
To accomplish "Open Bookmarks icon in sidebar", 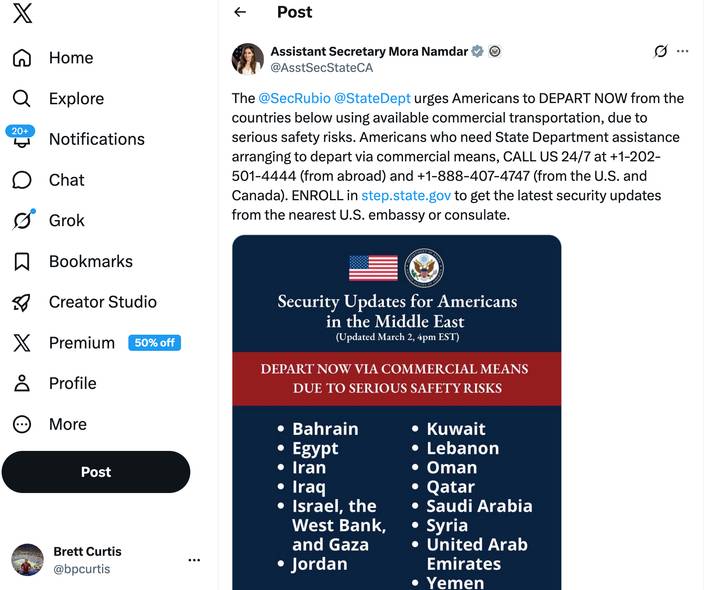I will (22, 261).
